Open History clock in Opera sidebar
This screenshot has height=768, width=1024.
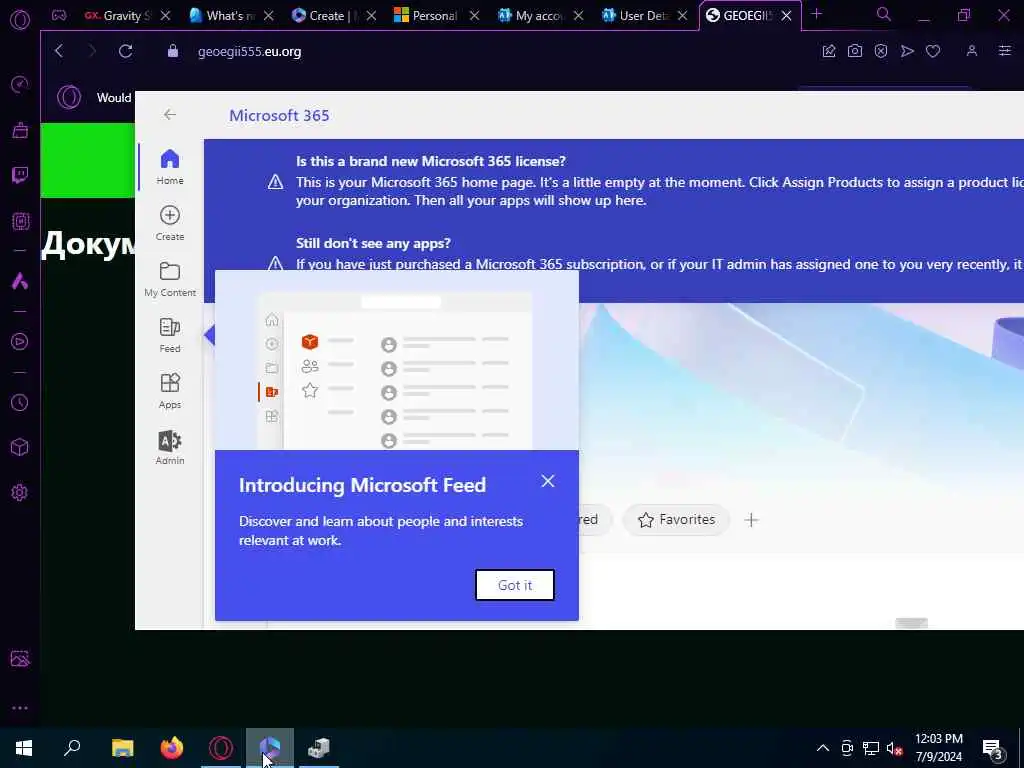[20, 402]
